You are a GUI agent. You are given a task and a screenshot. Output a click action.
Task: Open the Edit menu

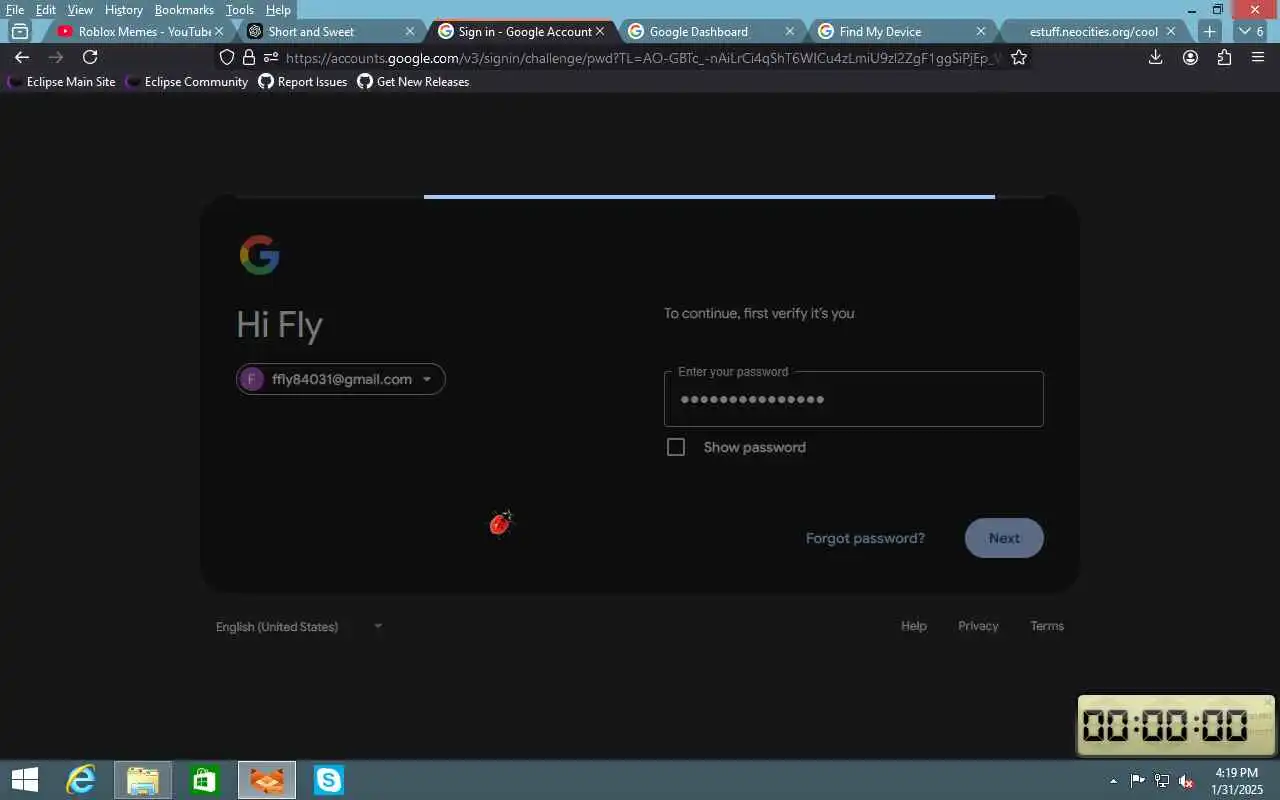(46, 10)
